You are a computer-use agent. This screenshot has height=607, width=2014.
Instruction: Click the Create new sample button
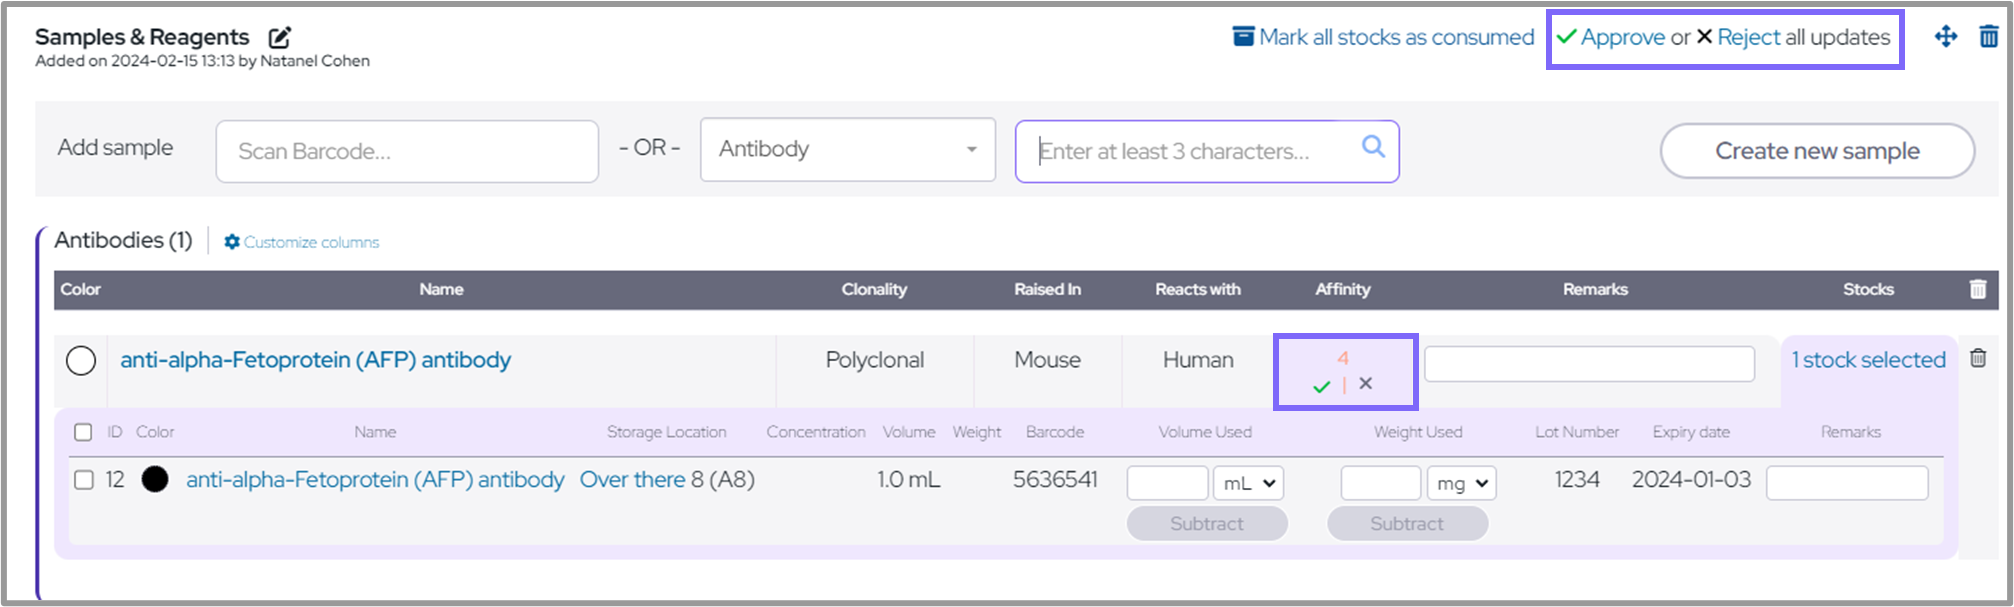point(1816,151)
